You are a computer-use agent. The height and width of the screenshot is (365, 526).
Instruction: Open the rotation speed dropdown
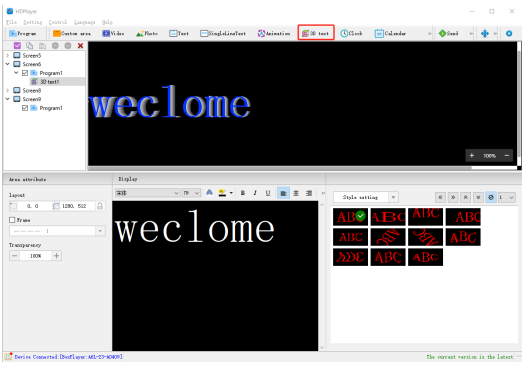point(511,197)
